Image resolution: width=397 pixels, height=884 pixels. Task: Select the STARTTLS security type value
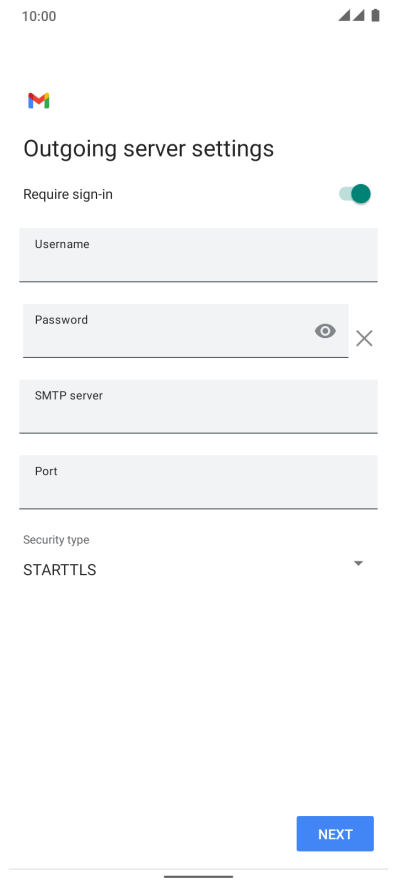point(60,570)
